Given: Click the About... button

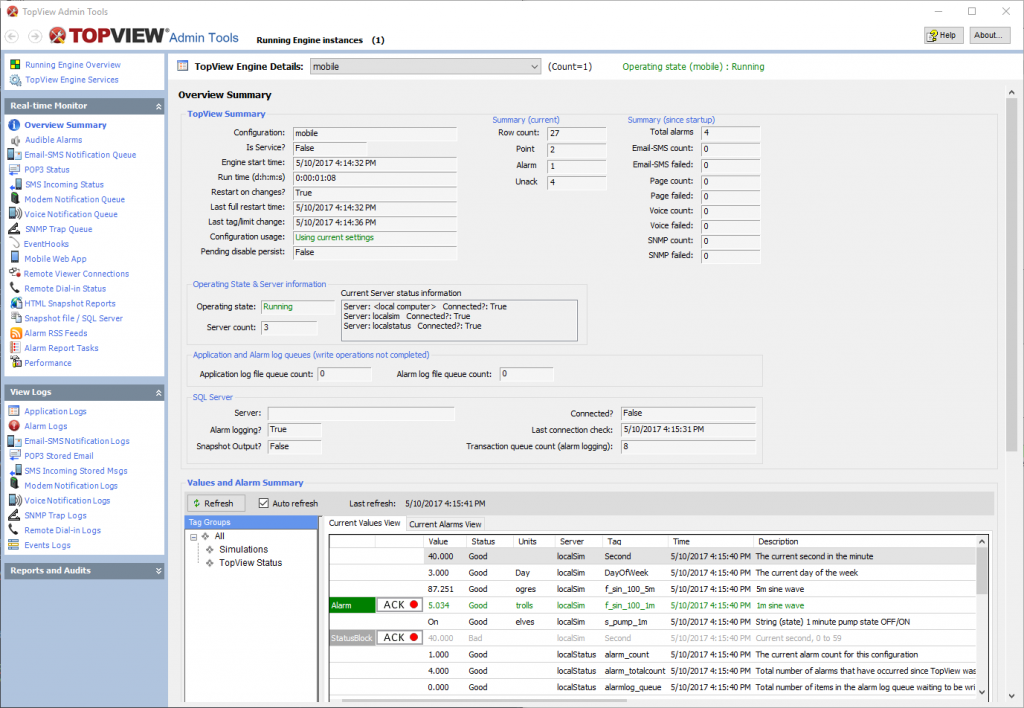Looking at the screenshot, I should tap(988, 35).
